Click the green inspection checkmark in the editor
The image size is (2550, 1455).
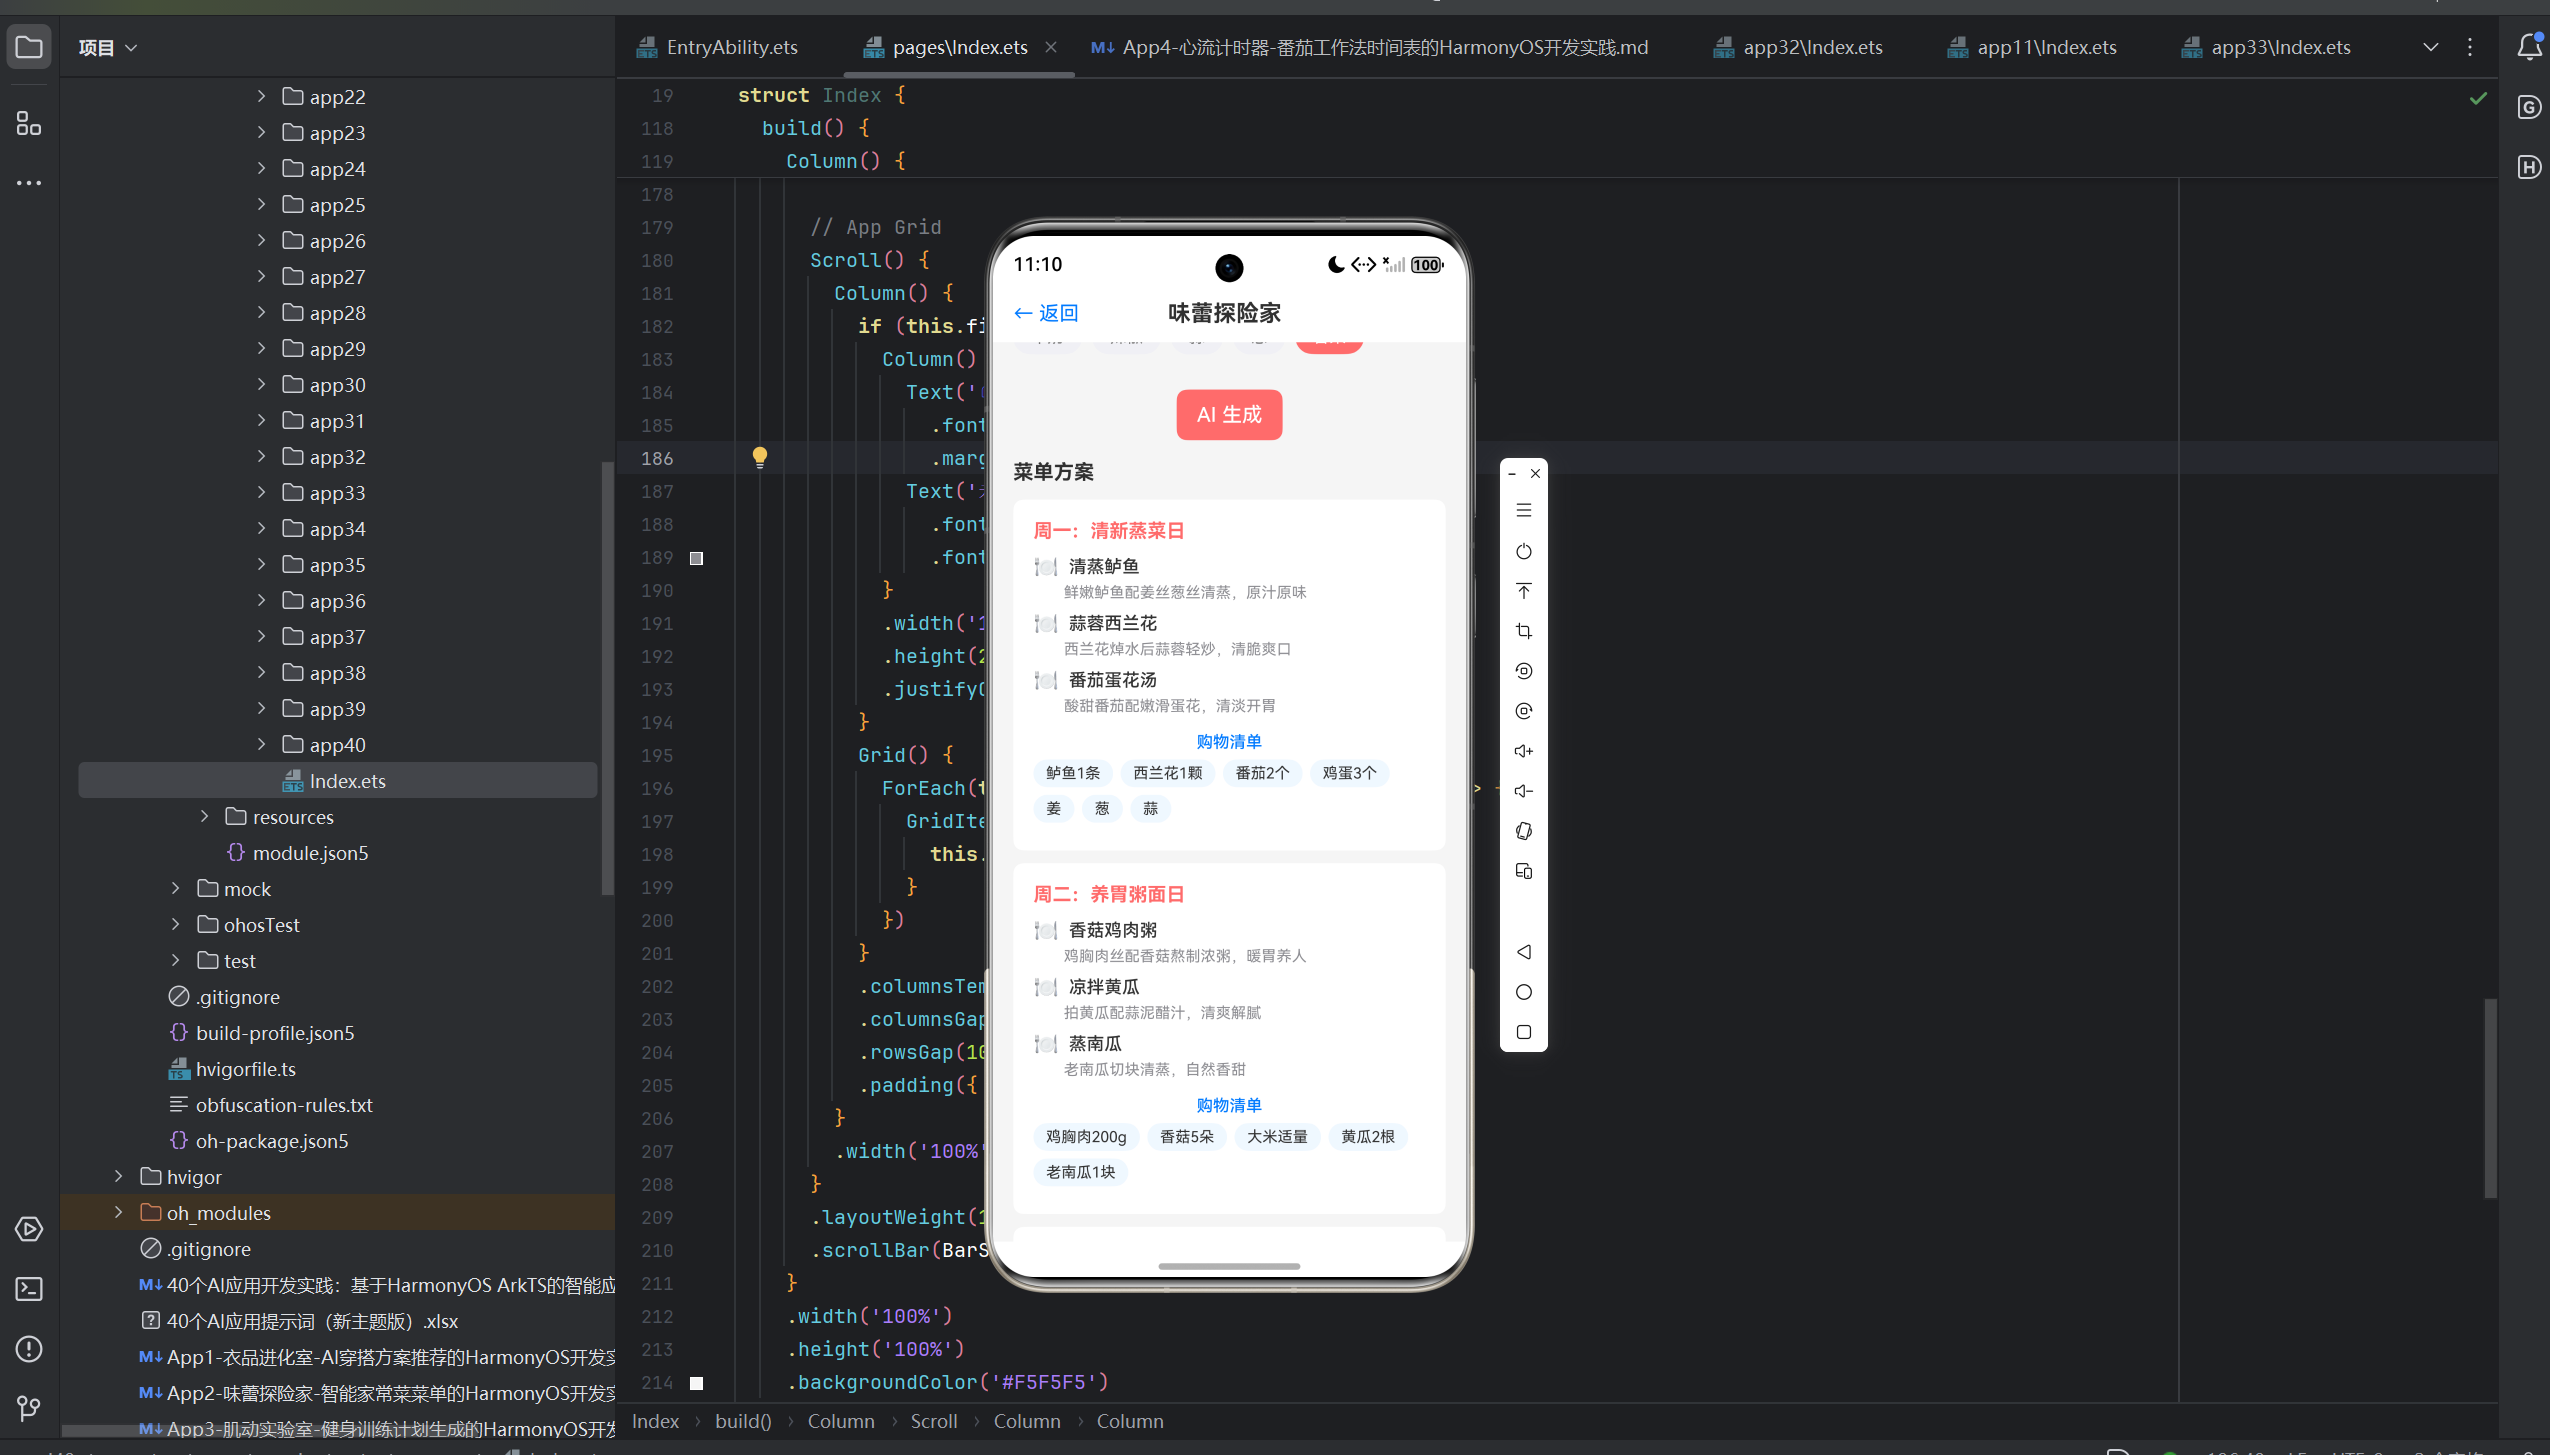tap(2478, 98)
